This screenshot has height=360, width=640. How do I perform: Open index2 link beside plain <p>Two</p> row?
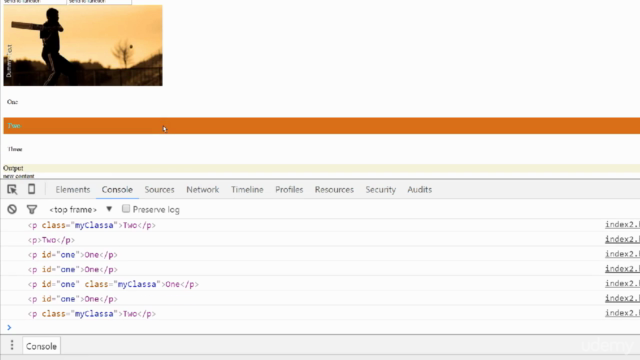[622, 239]
